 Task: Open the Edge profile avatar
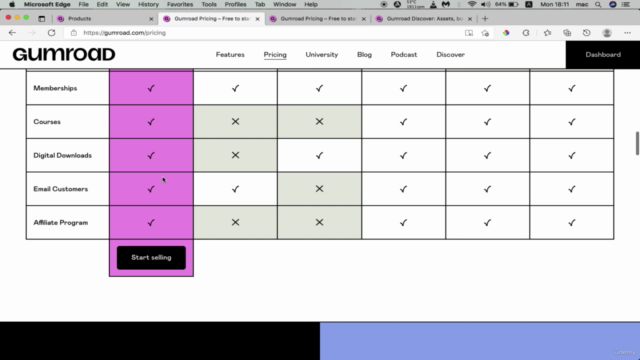607,33
